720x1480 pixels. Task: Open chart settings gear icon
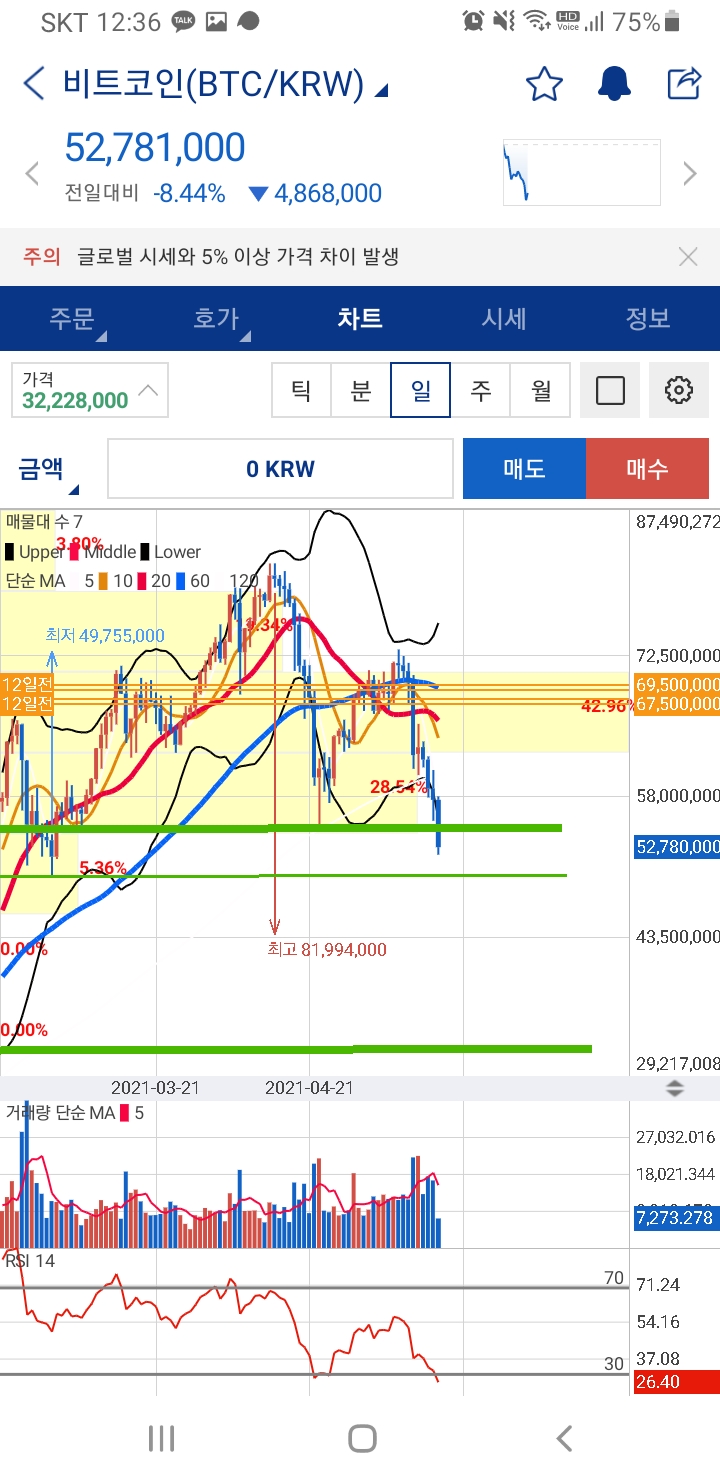tap(679, 390)
